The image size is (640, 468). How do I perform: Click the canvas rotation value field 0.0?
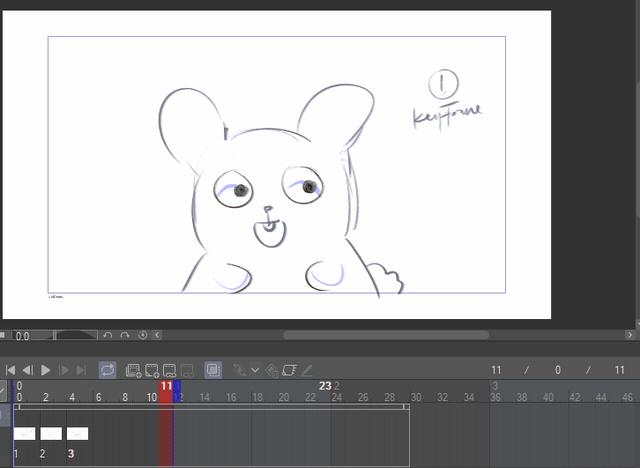(23, 337)
